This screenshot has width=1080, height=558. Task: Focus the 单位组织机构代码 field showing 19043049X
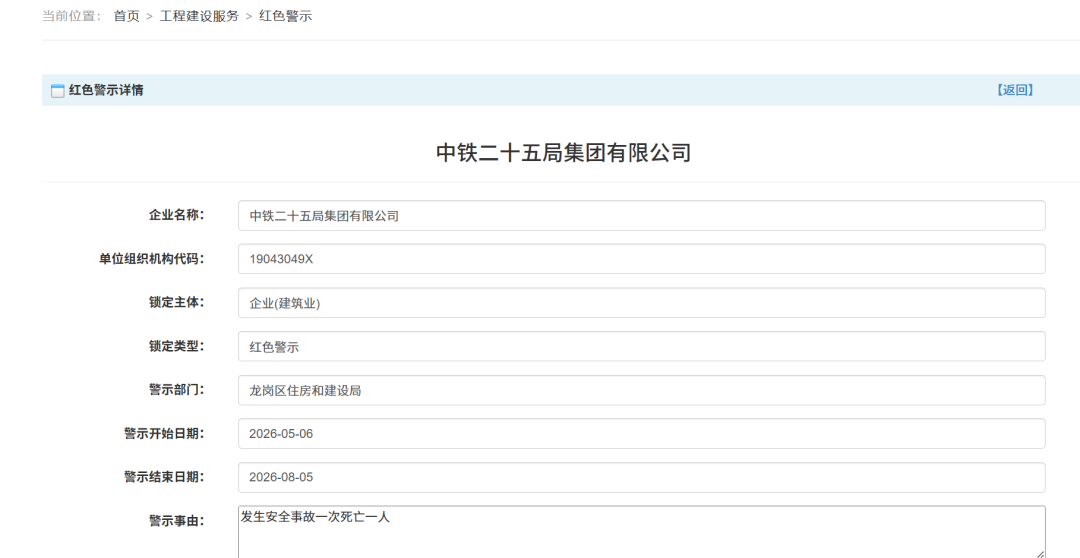pos(641,259)
